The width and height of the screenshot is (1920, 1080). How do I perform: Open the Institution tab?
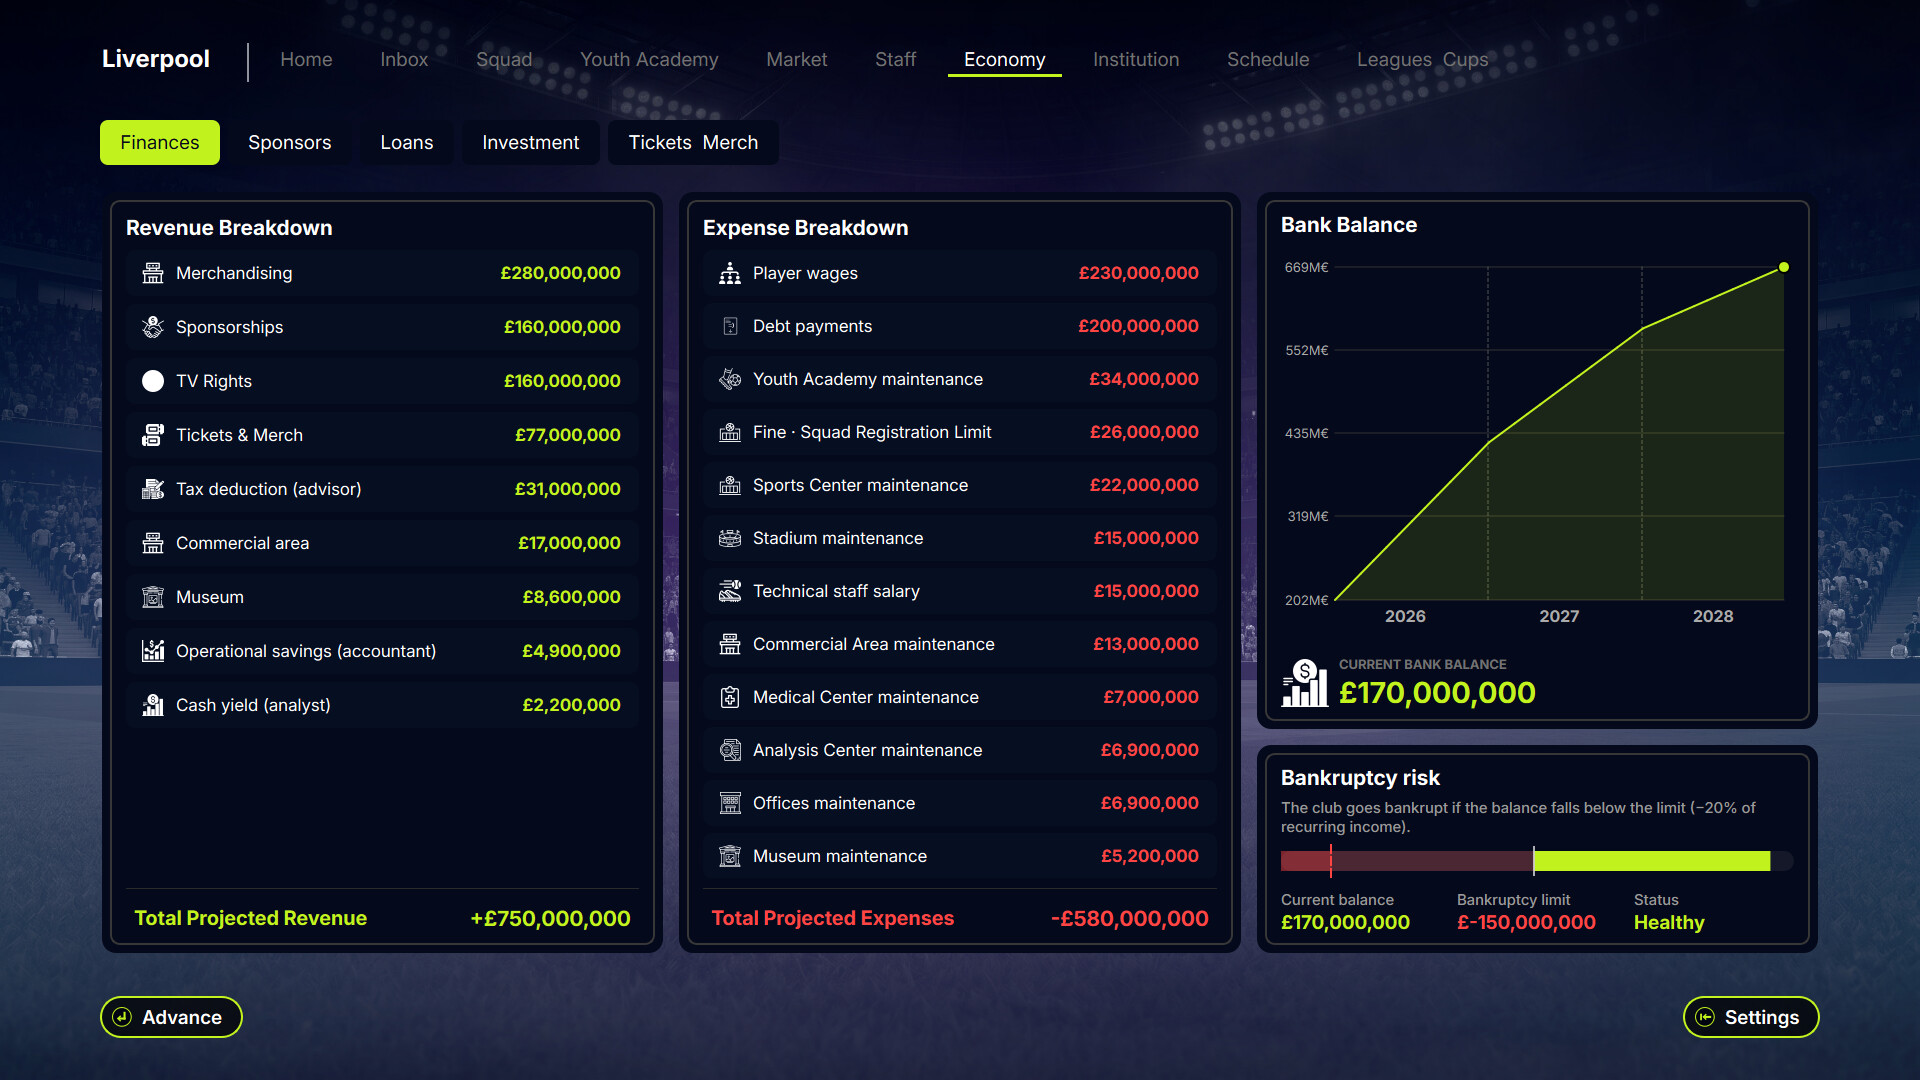point(1136,59)
